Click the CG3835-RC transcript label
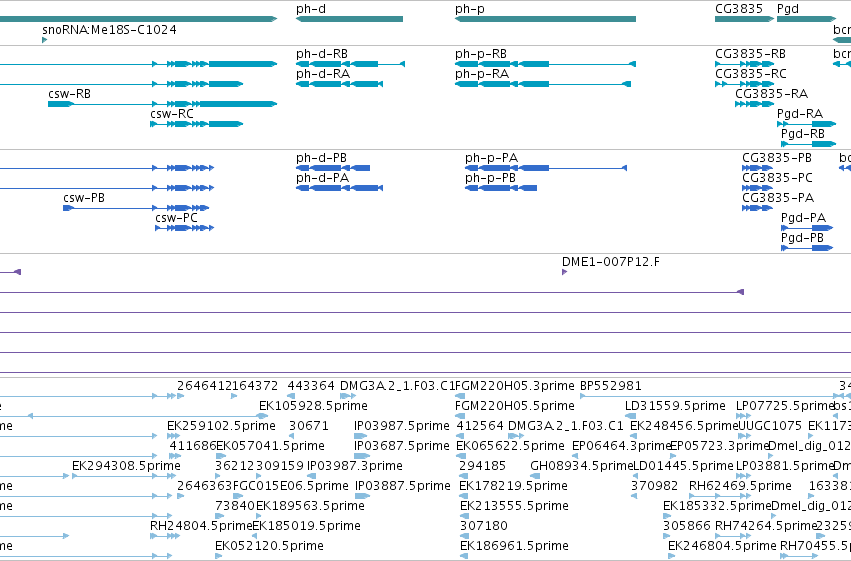Viewport: 851px width, 561px height. click(x=751, y=74)
